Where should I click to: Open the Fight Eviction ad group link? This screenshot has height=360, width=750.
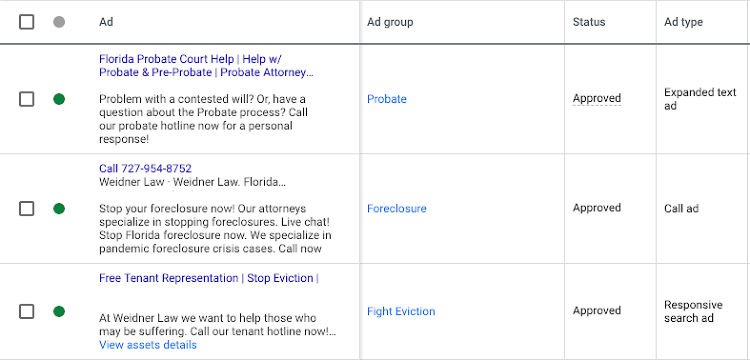coord(401,311)
